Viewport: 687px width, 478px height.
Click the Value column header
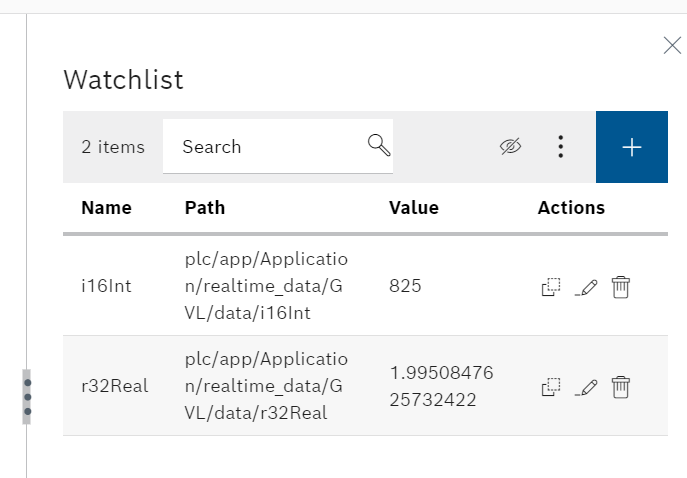[414, 208]
